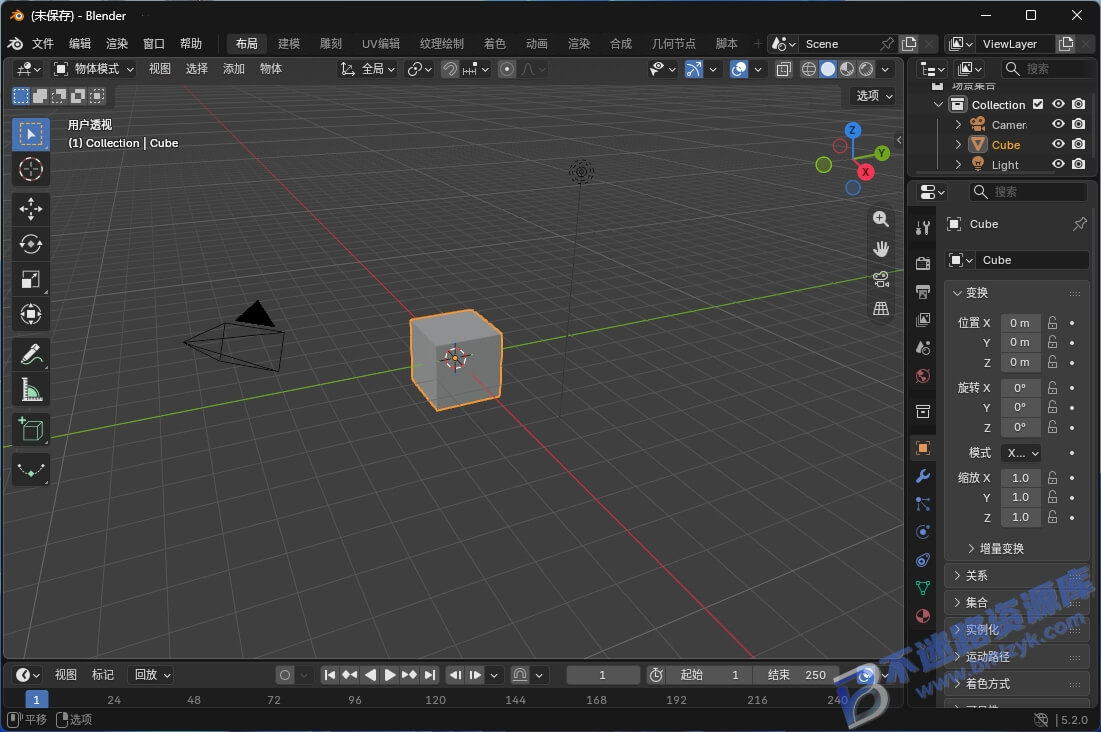Switch to the UV编辑 workspace tab
Image resolution: width=1101 pixels, height=732 pixels.
point(381,44)
